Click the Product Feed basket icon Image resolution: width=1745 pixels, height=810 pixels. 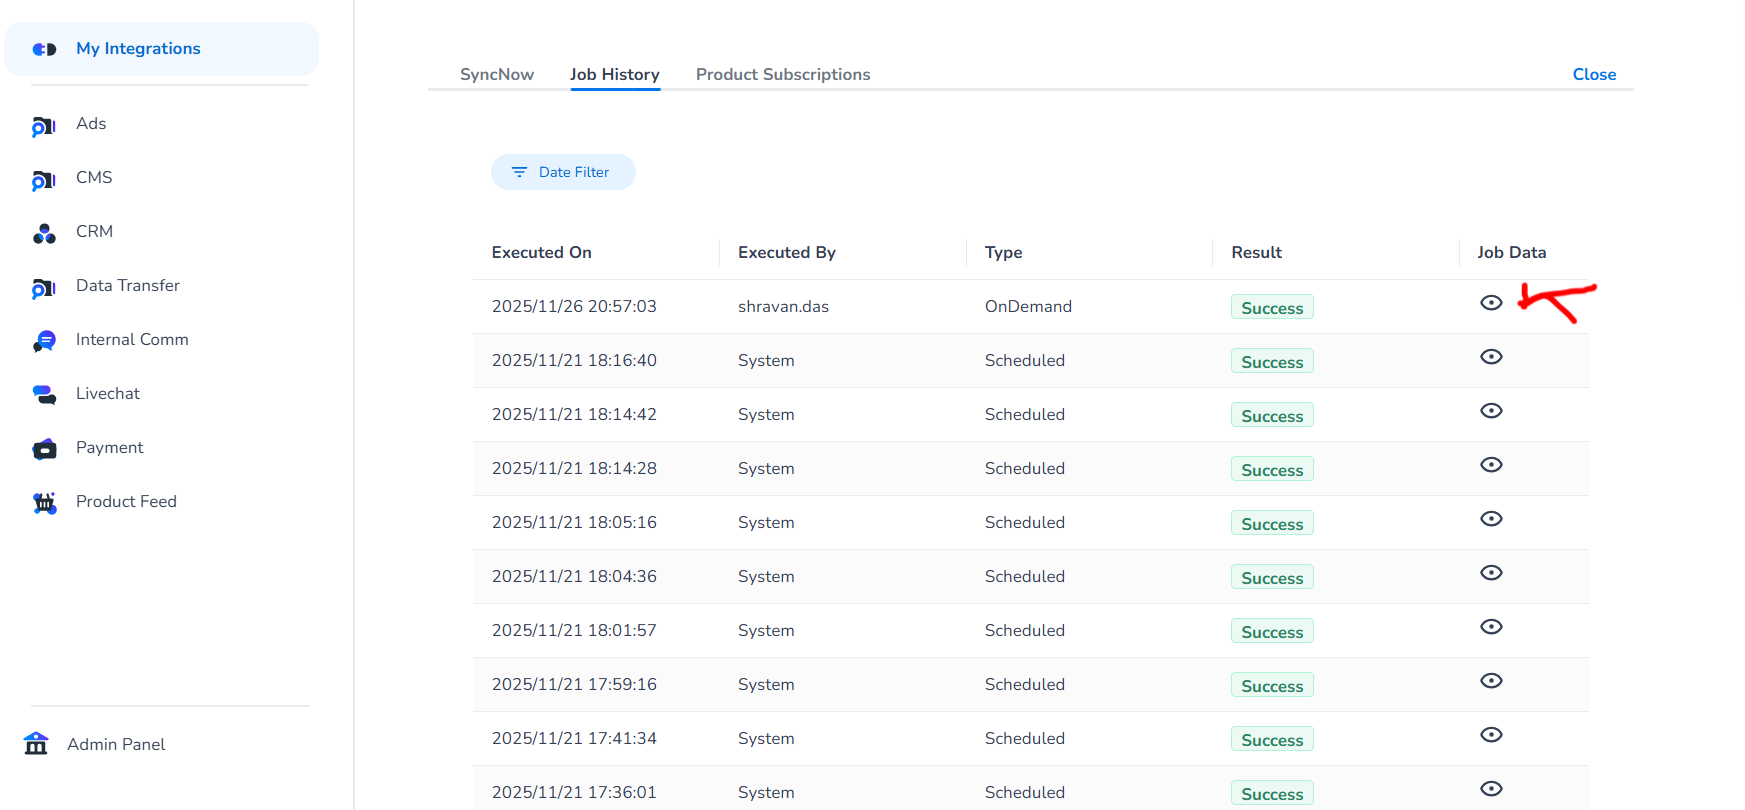coord(44,503)
